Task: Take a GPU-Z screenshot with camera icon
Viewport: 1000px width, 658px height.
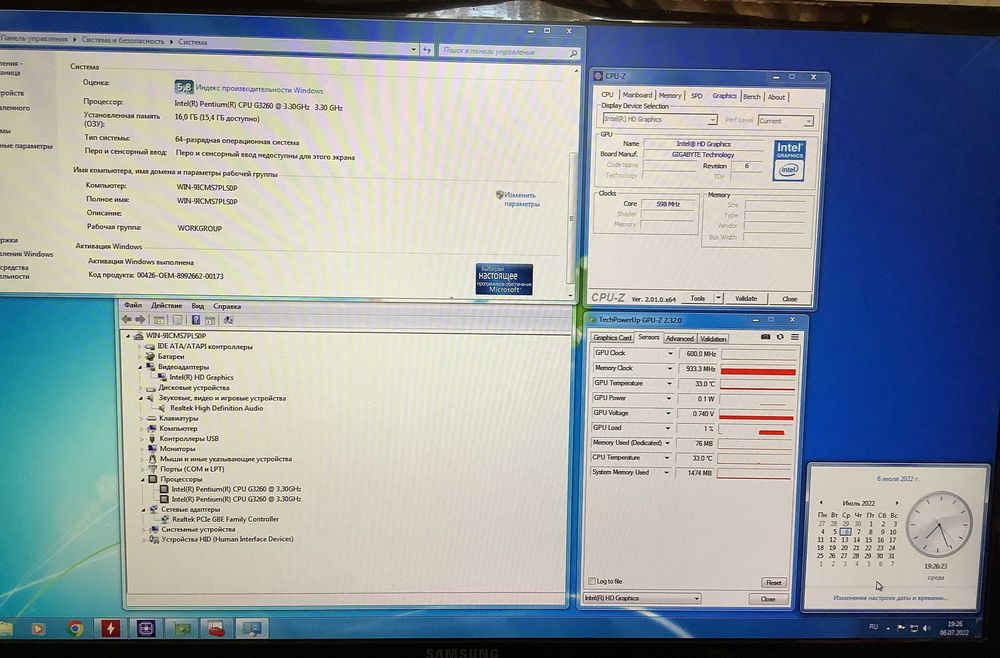Action: coord(765,337)
